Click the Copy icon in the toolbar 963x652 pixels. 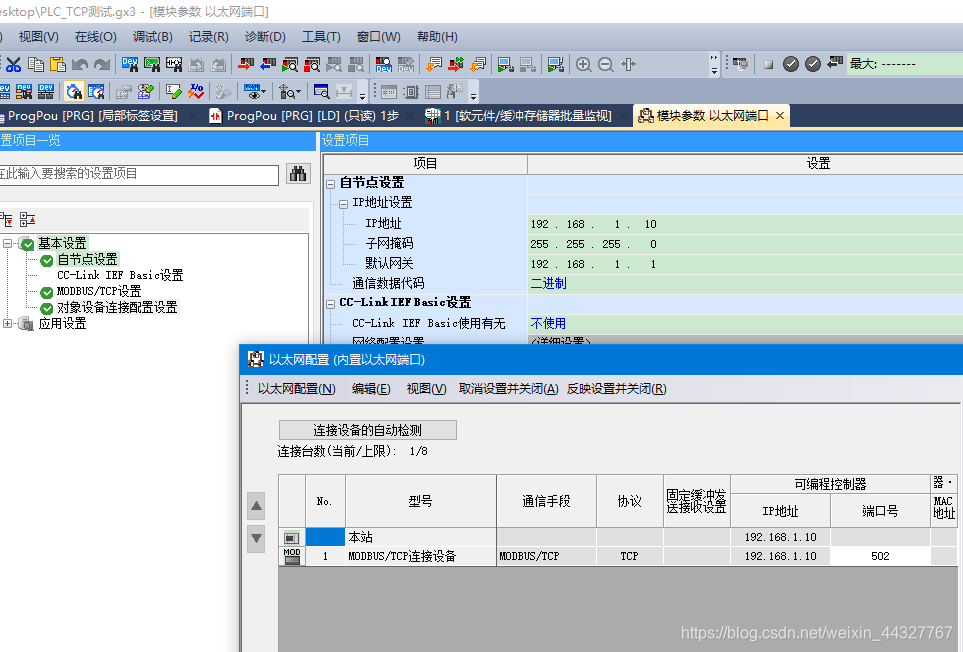pos(36,64)
